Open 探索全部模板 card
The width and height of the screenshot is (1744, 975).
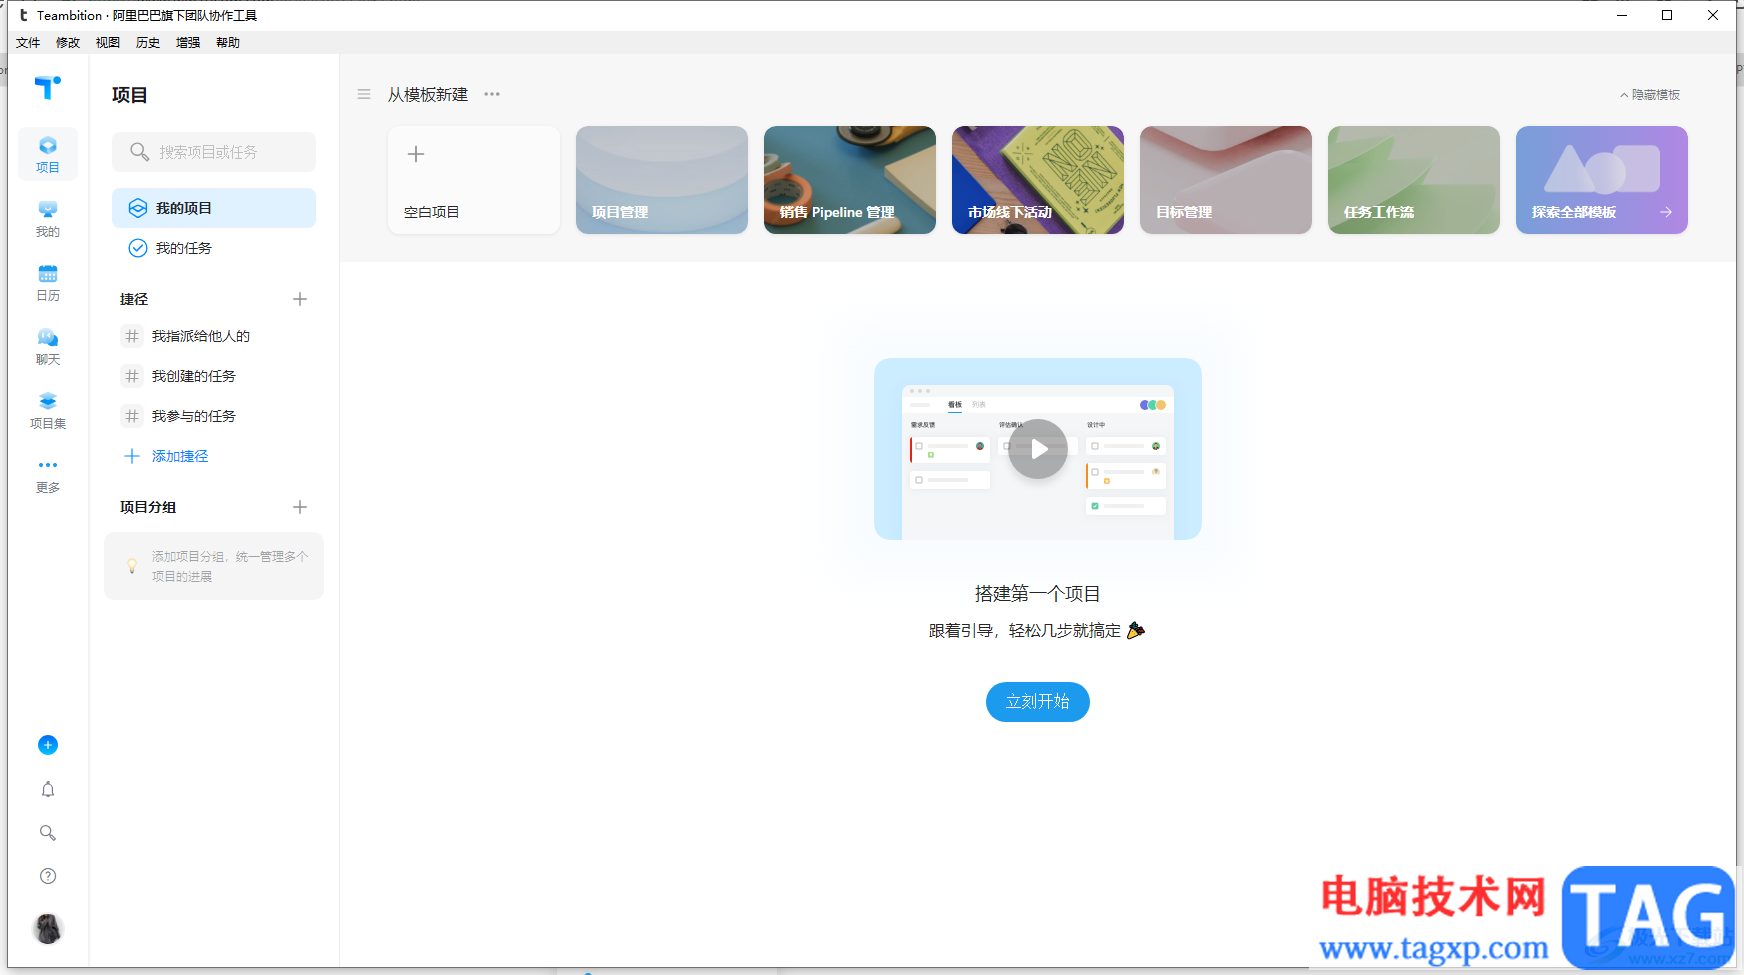click(x=1602, y=180)
